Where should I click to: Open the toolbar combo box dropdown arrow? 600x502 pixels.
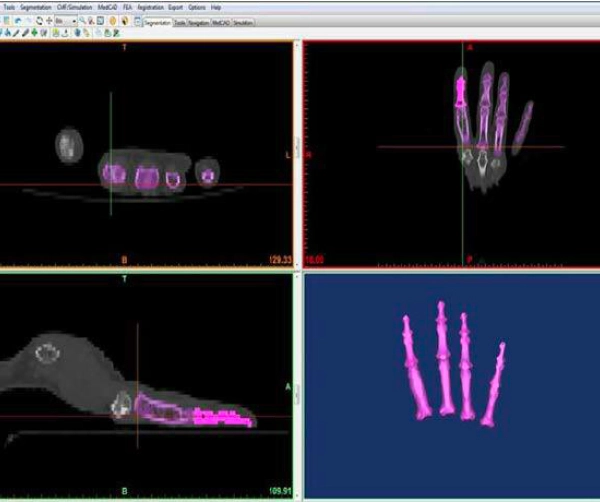pyautogui.click(x=76, y=20)
